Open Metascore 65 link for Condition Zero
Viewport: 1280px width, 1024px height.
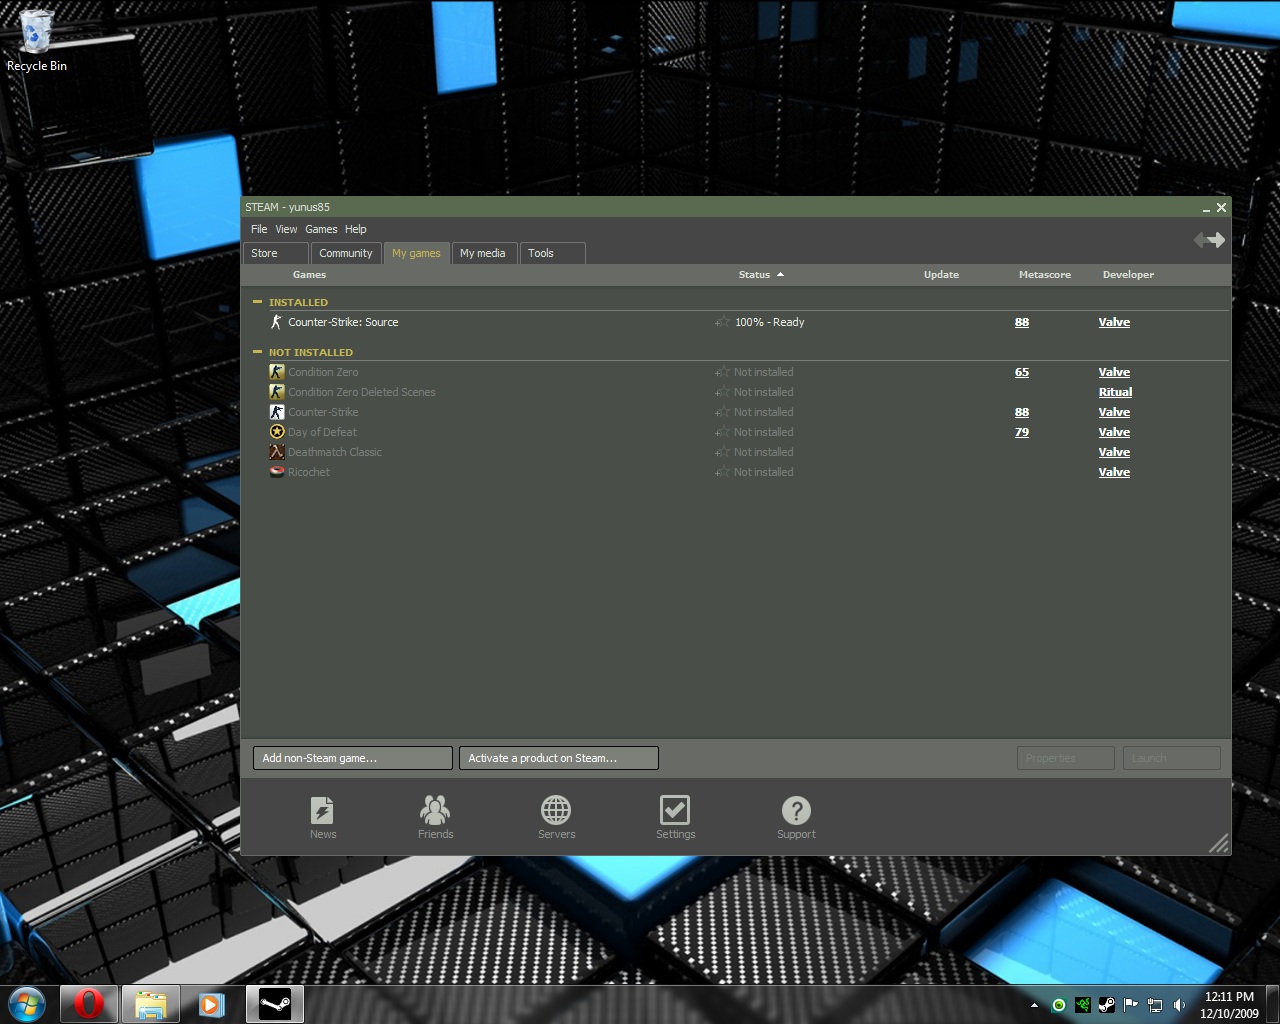click(x=1022, y=372)
